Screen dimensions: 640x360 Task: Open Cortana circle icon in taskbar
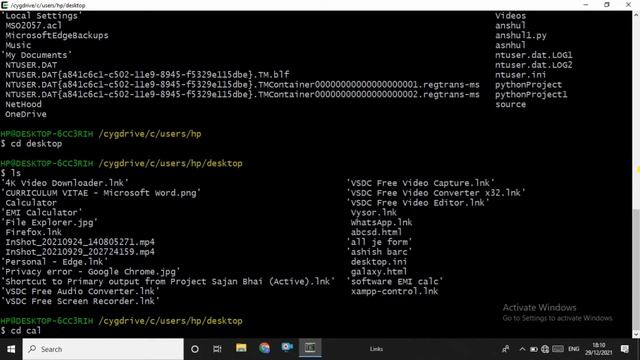coord(195,349)
